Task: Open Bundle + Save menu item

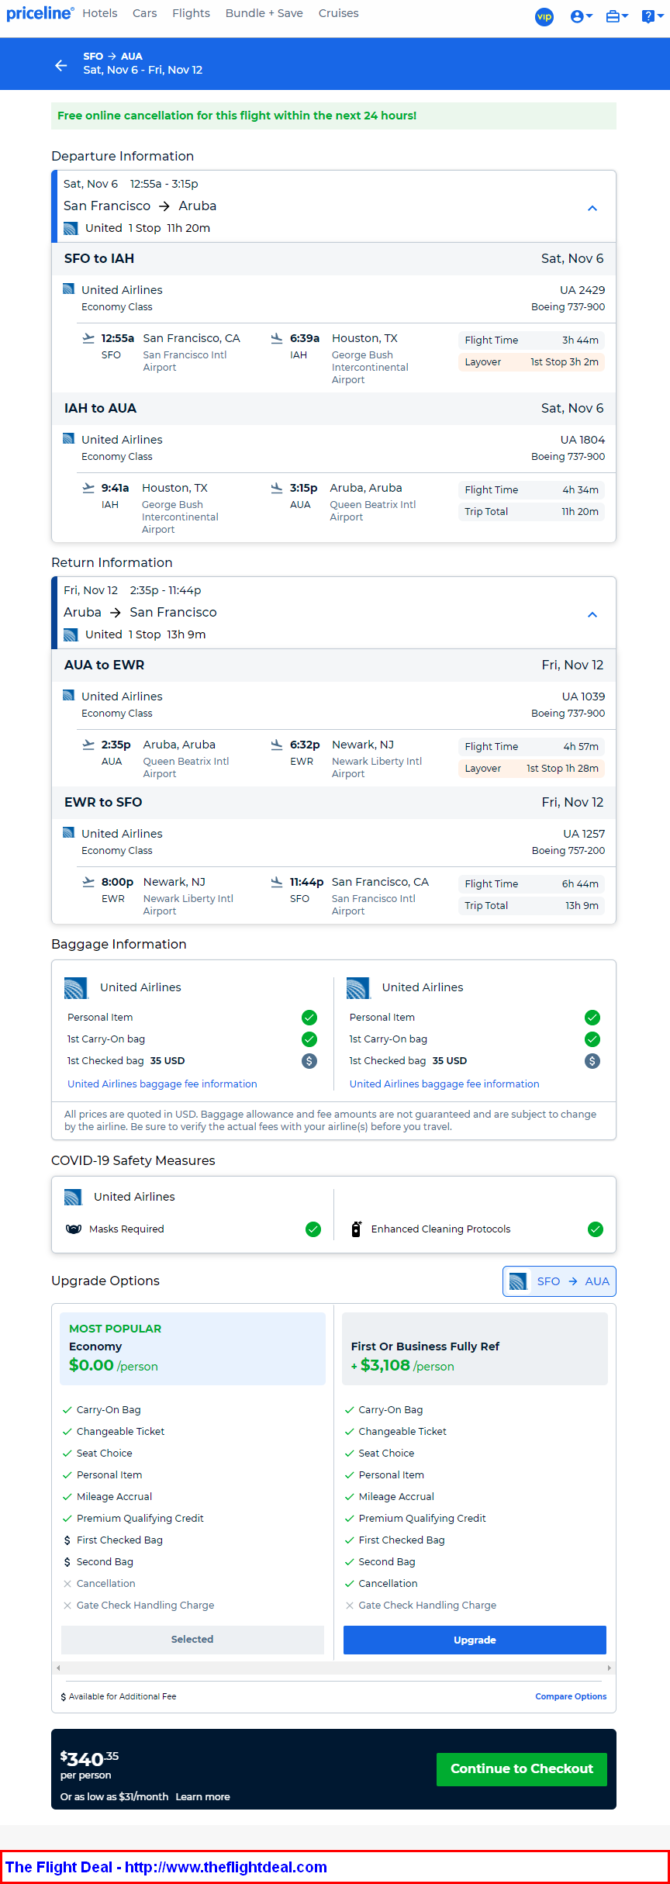Action: coord(264,14)
